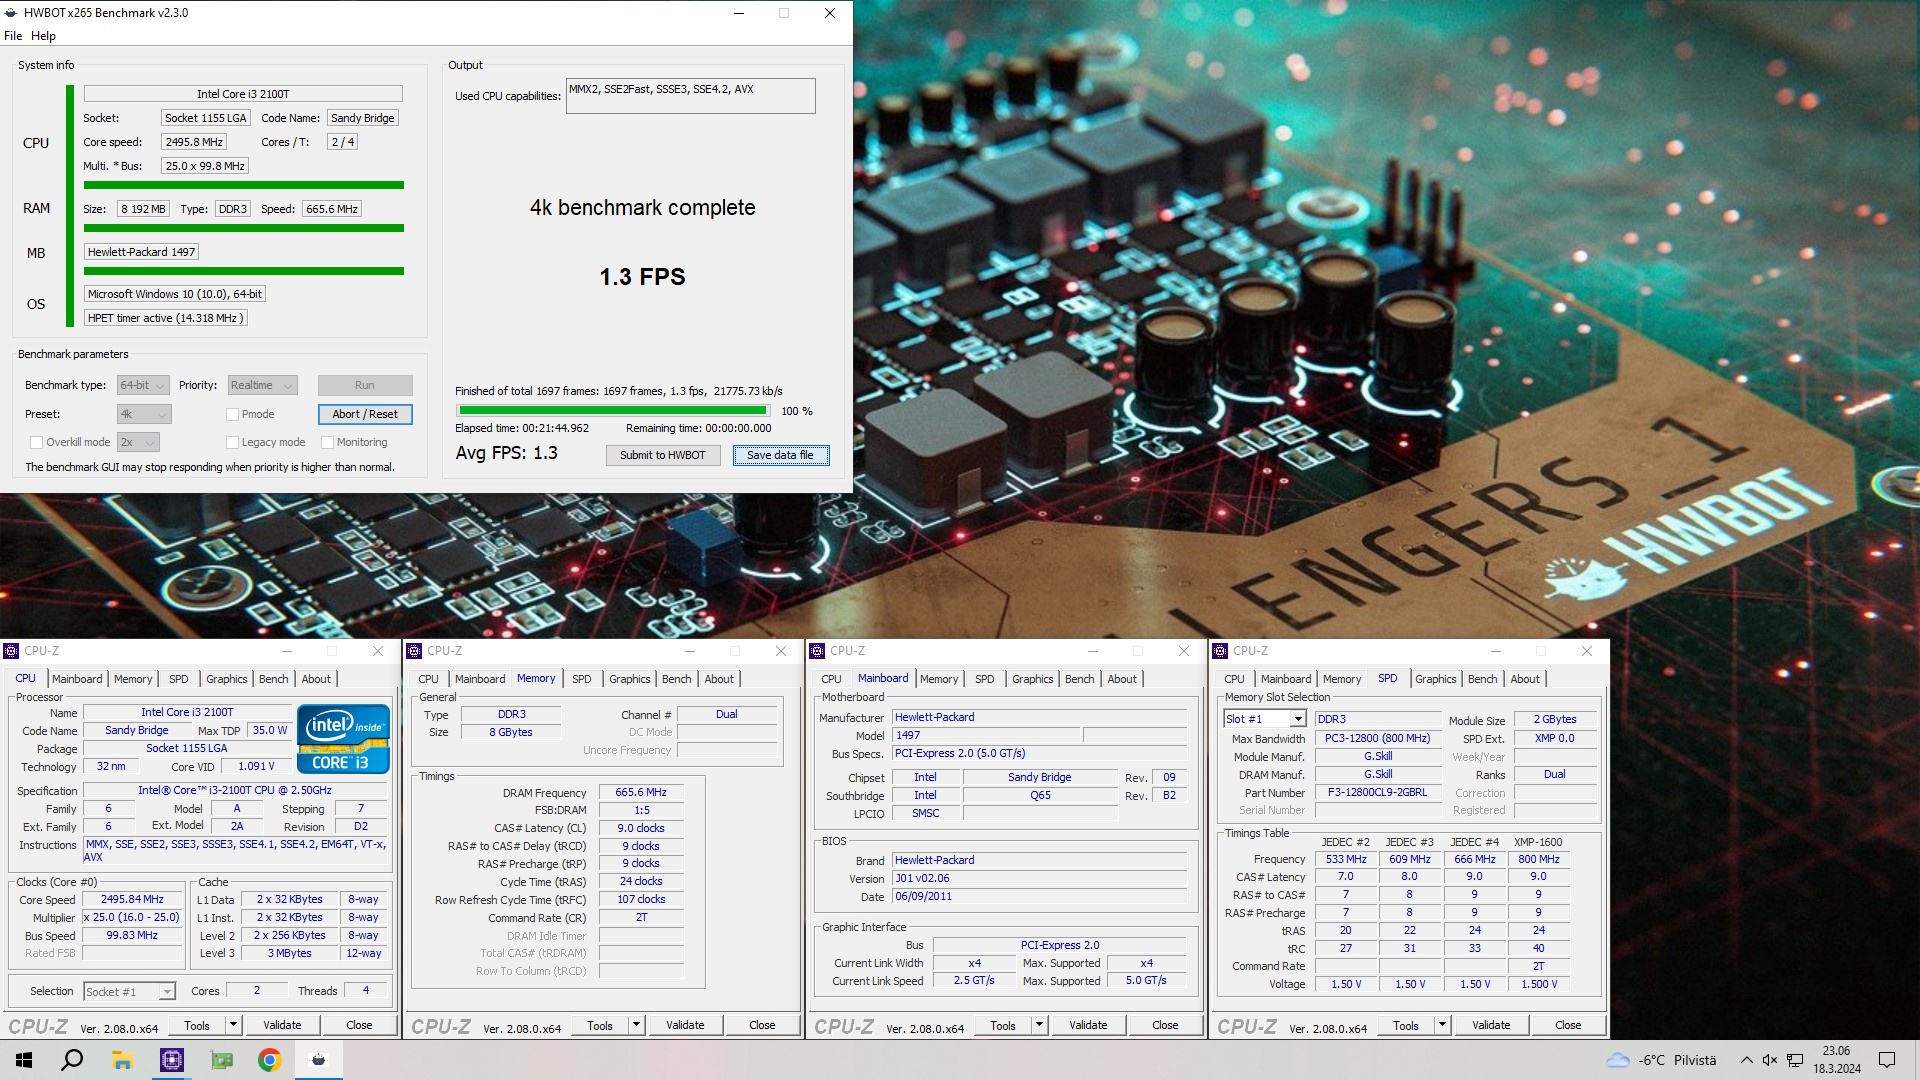Click About tab in Memory window

click(x=719, y=679)
